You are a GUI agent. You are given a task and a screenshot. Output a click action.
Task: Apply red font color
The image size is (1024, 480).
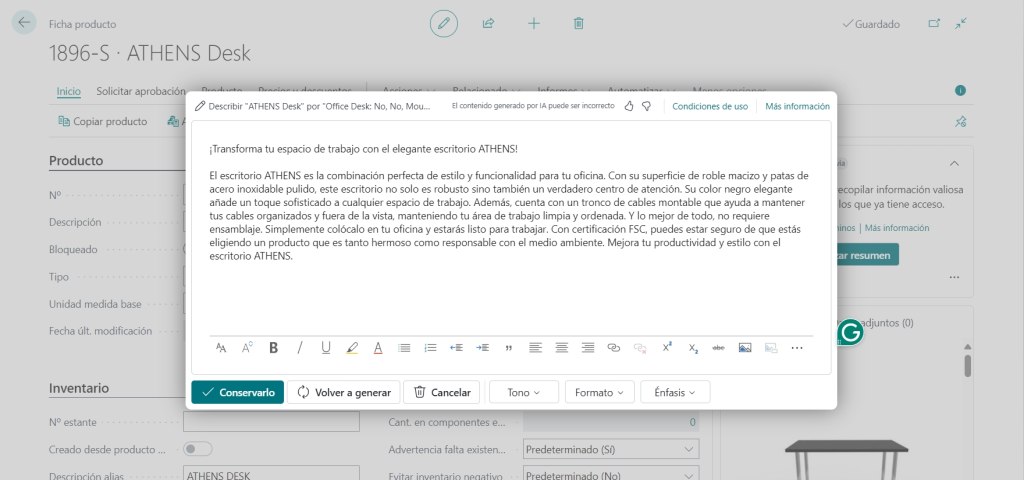[377, 348]
